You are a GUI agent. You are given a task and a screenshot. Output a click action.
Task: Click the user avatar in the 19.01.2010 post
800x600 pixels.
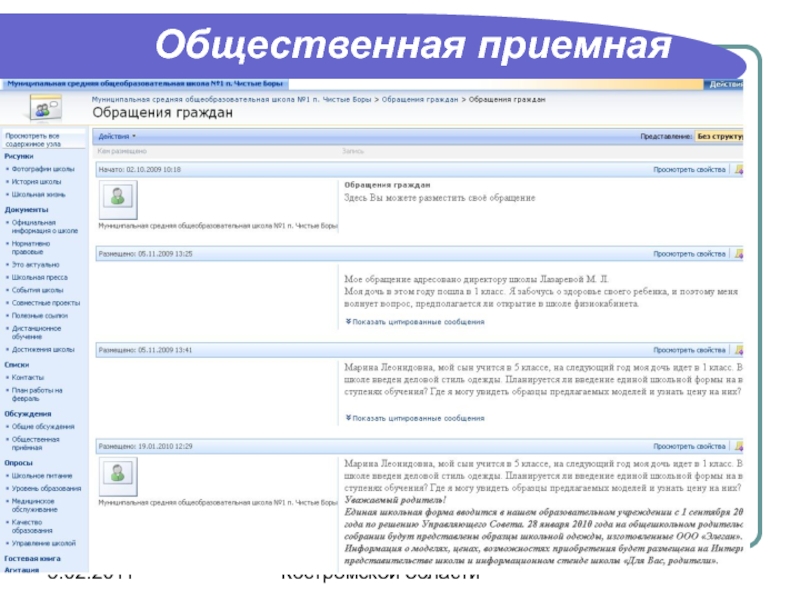pos(118,476)
